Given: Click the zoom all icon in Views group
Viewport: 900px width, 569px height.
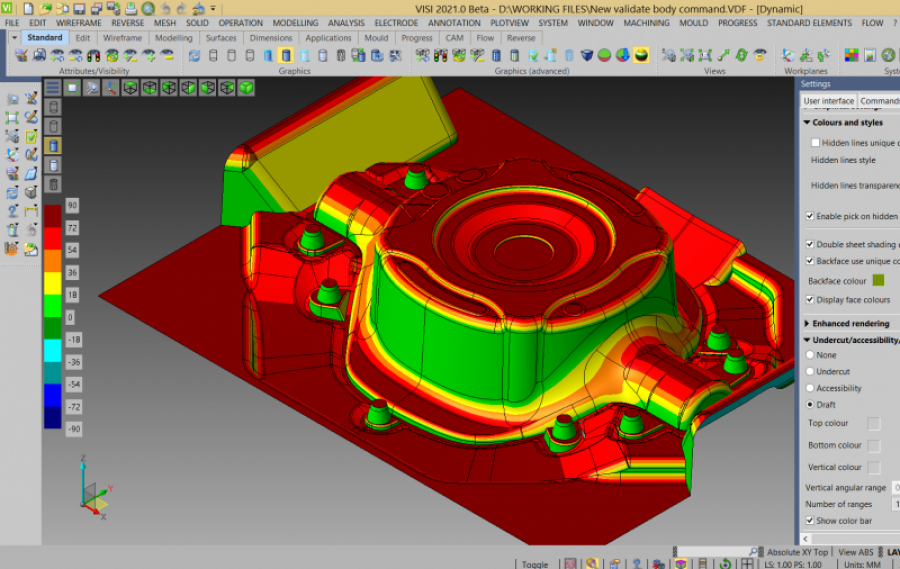Looking at the screenshot, I should pos(705,55).
